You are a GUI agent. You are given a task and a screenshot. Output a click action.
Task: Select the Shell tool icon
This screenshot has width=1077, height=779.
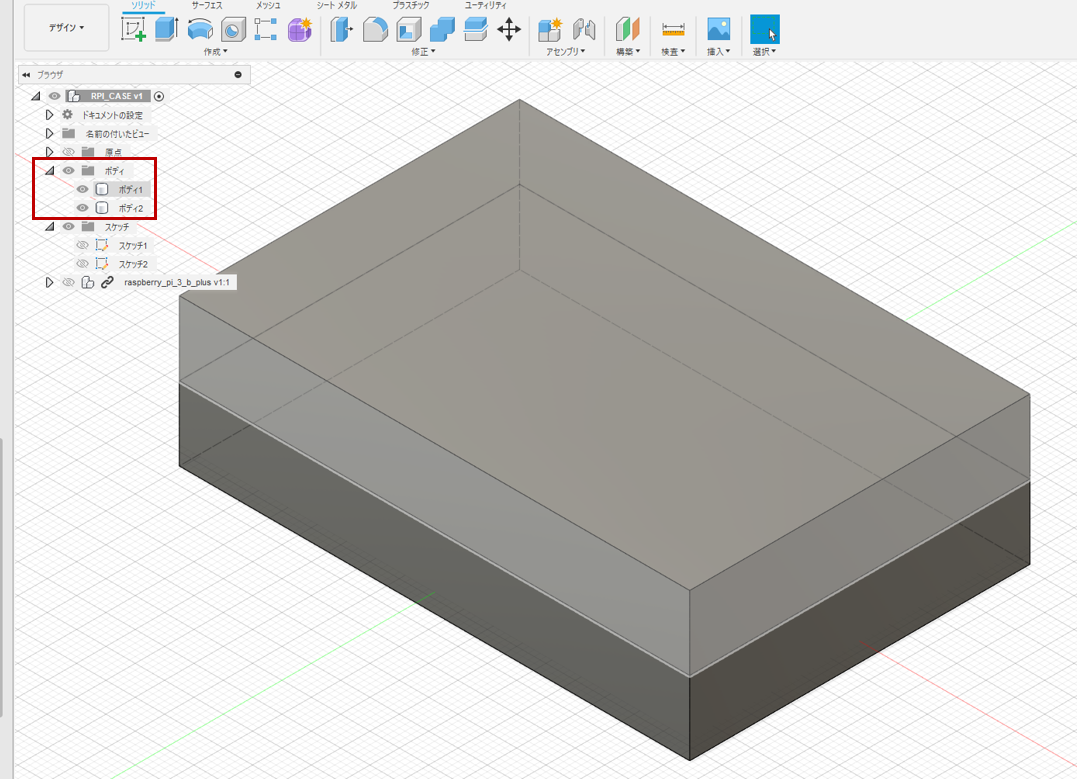pos(409,30)
